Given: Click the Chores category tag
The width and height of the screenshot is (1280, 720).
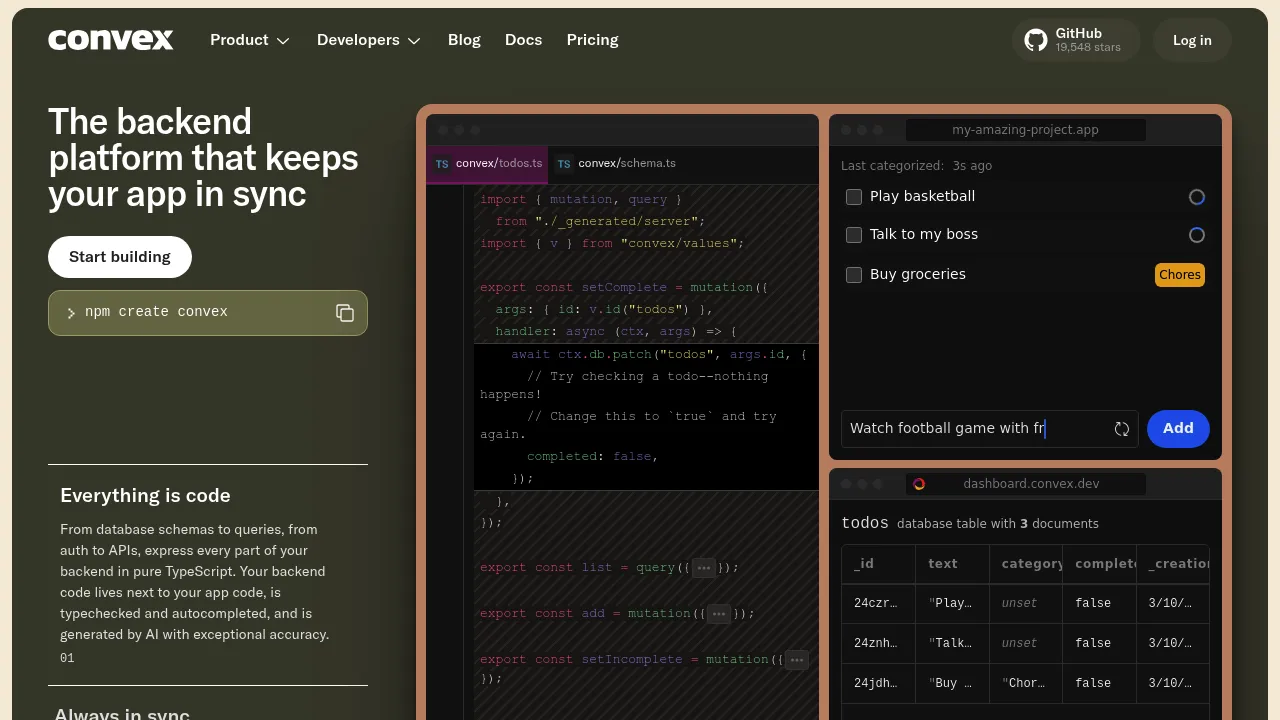Looking at the screenshot, I should 1180,275.
